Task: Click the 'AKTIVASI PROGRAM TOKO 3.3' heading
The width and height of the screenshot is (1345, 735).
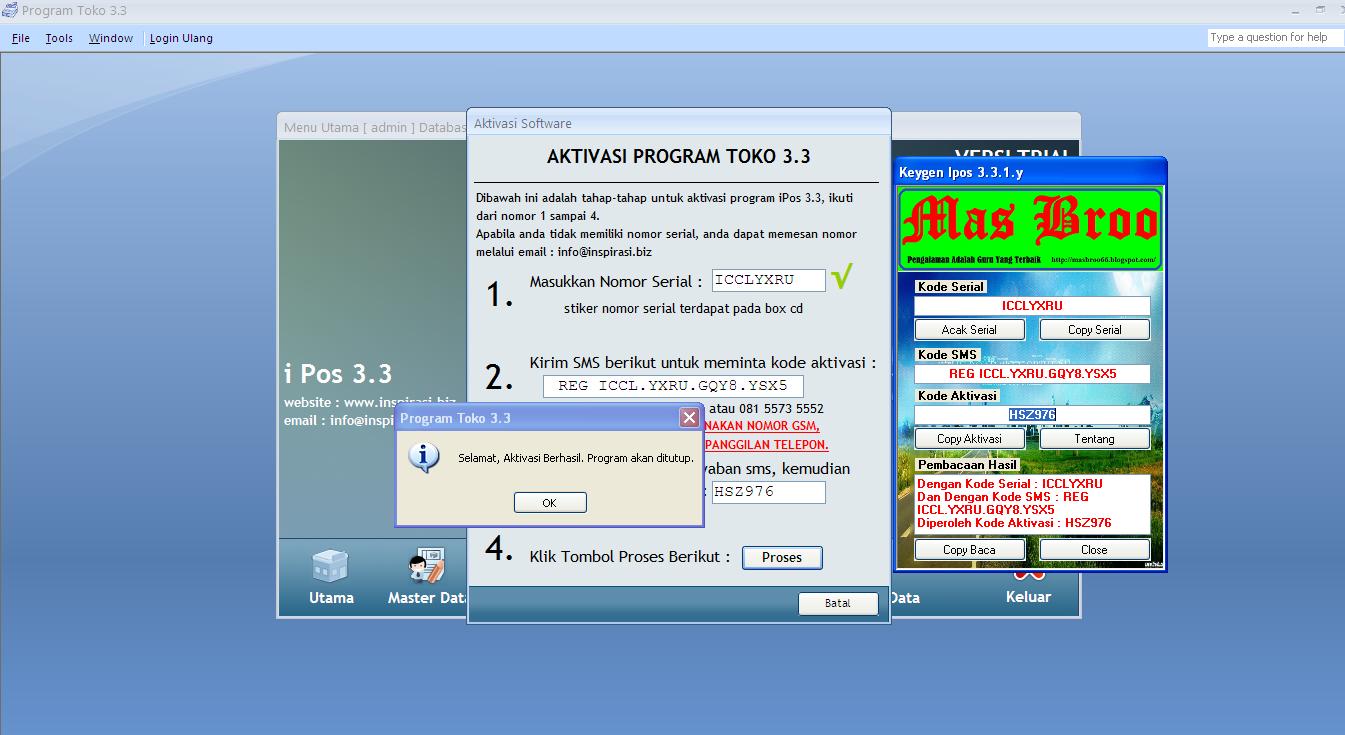Action: (x=678, y=156)
